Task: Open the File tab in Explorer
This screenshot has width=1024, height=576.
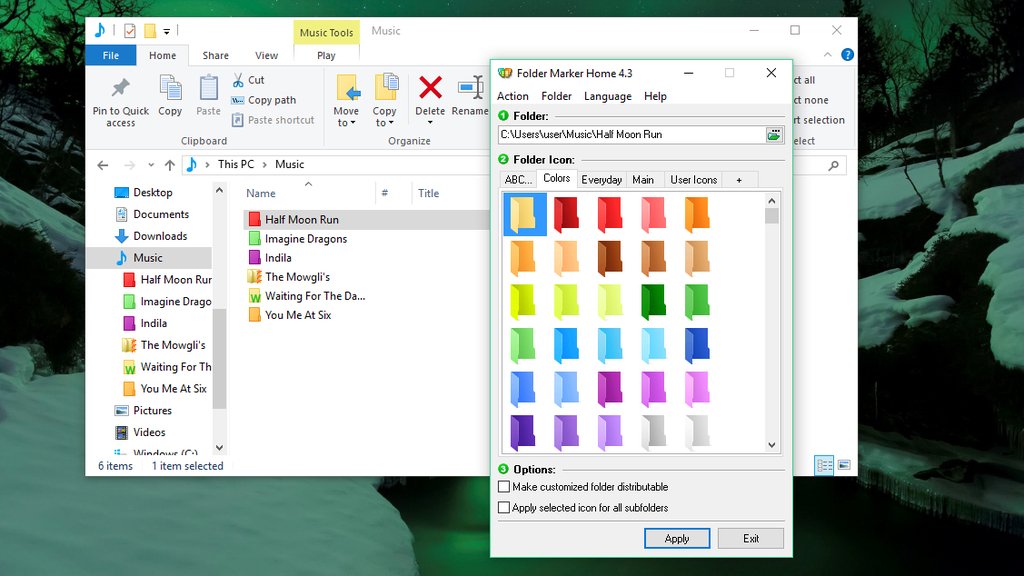Action: 110,56
